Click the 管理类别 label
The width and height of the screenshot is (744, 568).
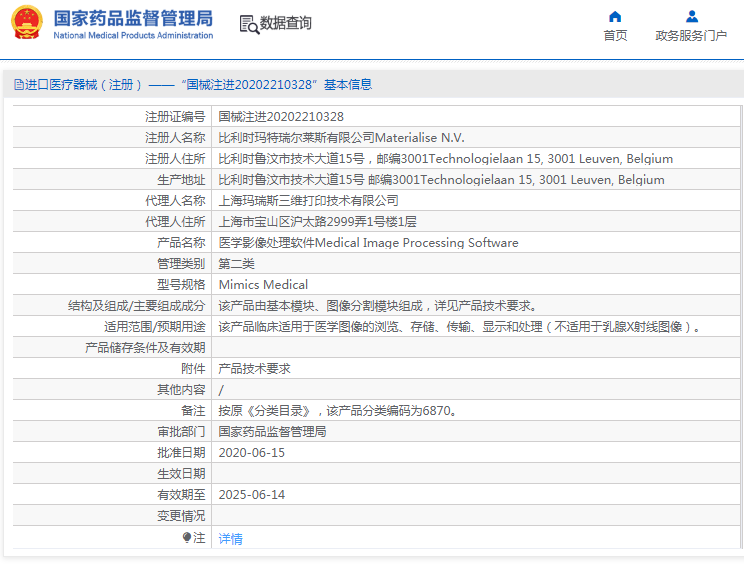(181, 264)
